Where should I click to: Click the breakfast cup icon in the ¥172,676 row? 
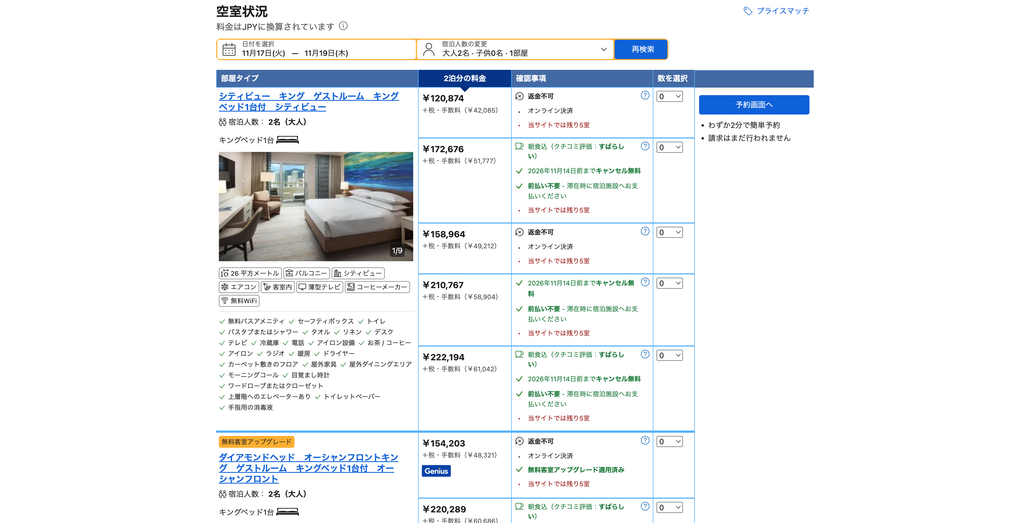(x=519, y=147)
